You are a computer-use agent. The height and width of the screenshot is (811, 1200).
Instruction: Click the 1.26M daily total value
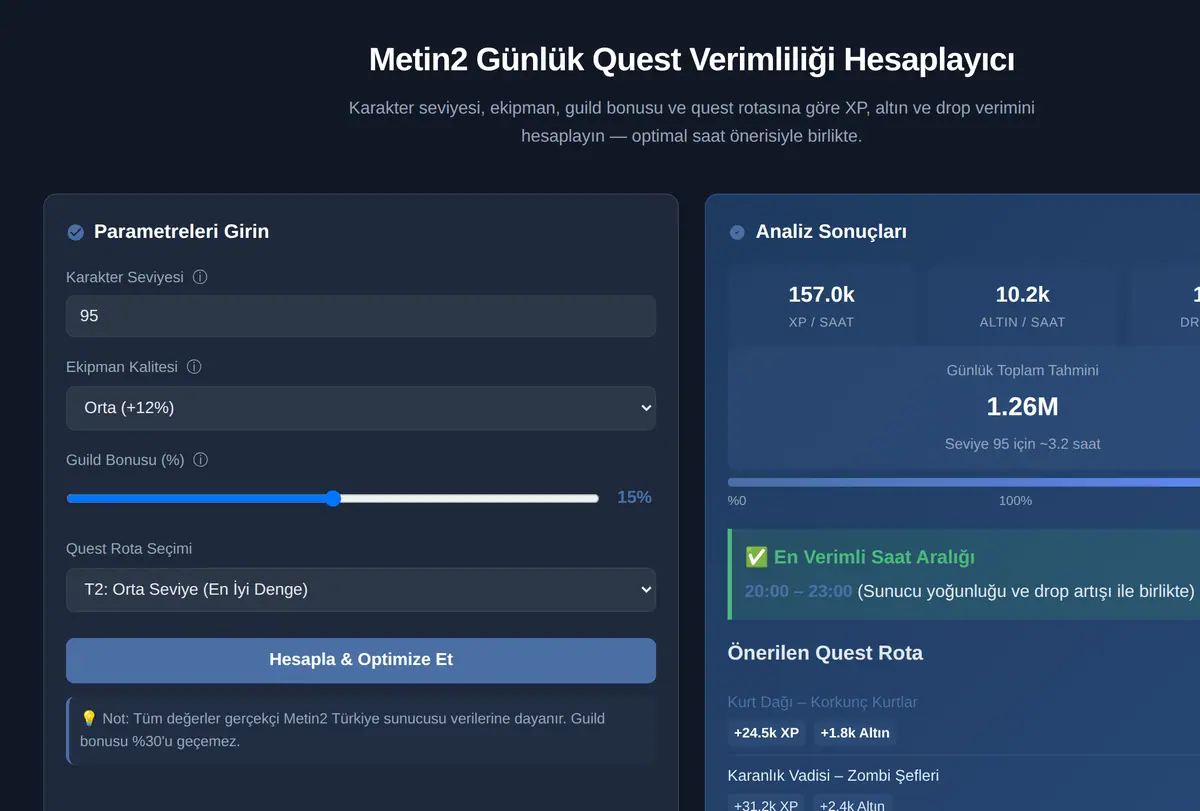1022,407
